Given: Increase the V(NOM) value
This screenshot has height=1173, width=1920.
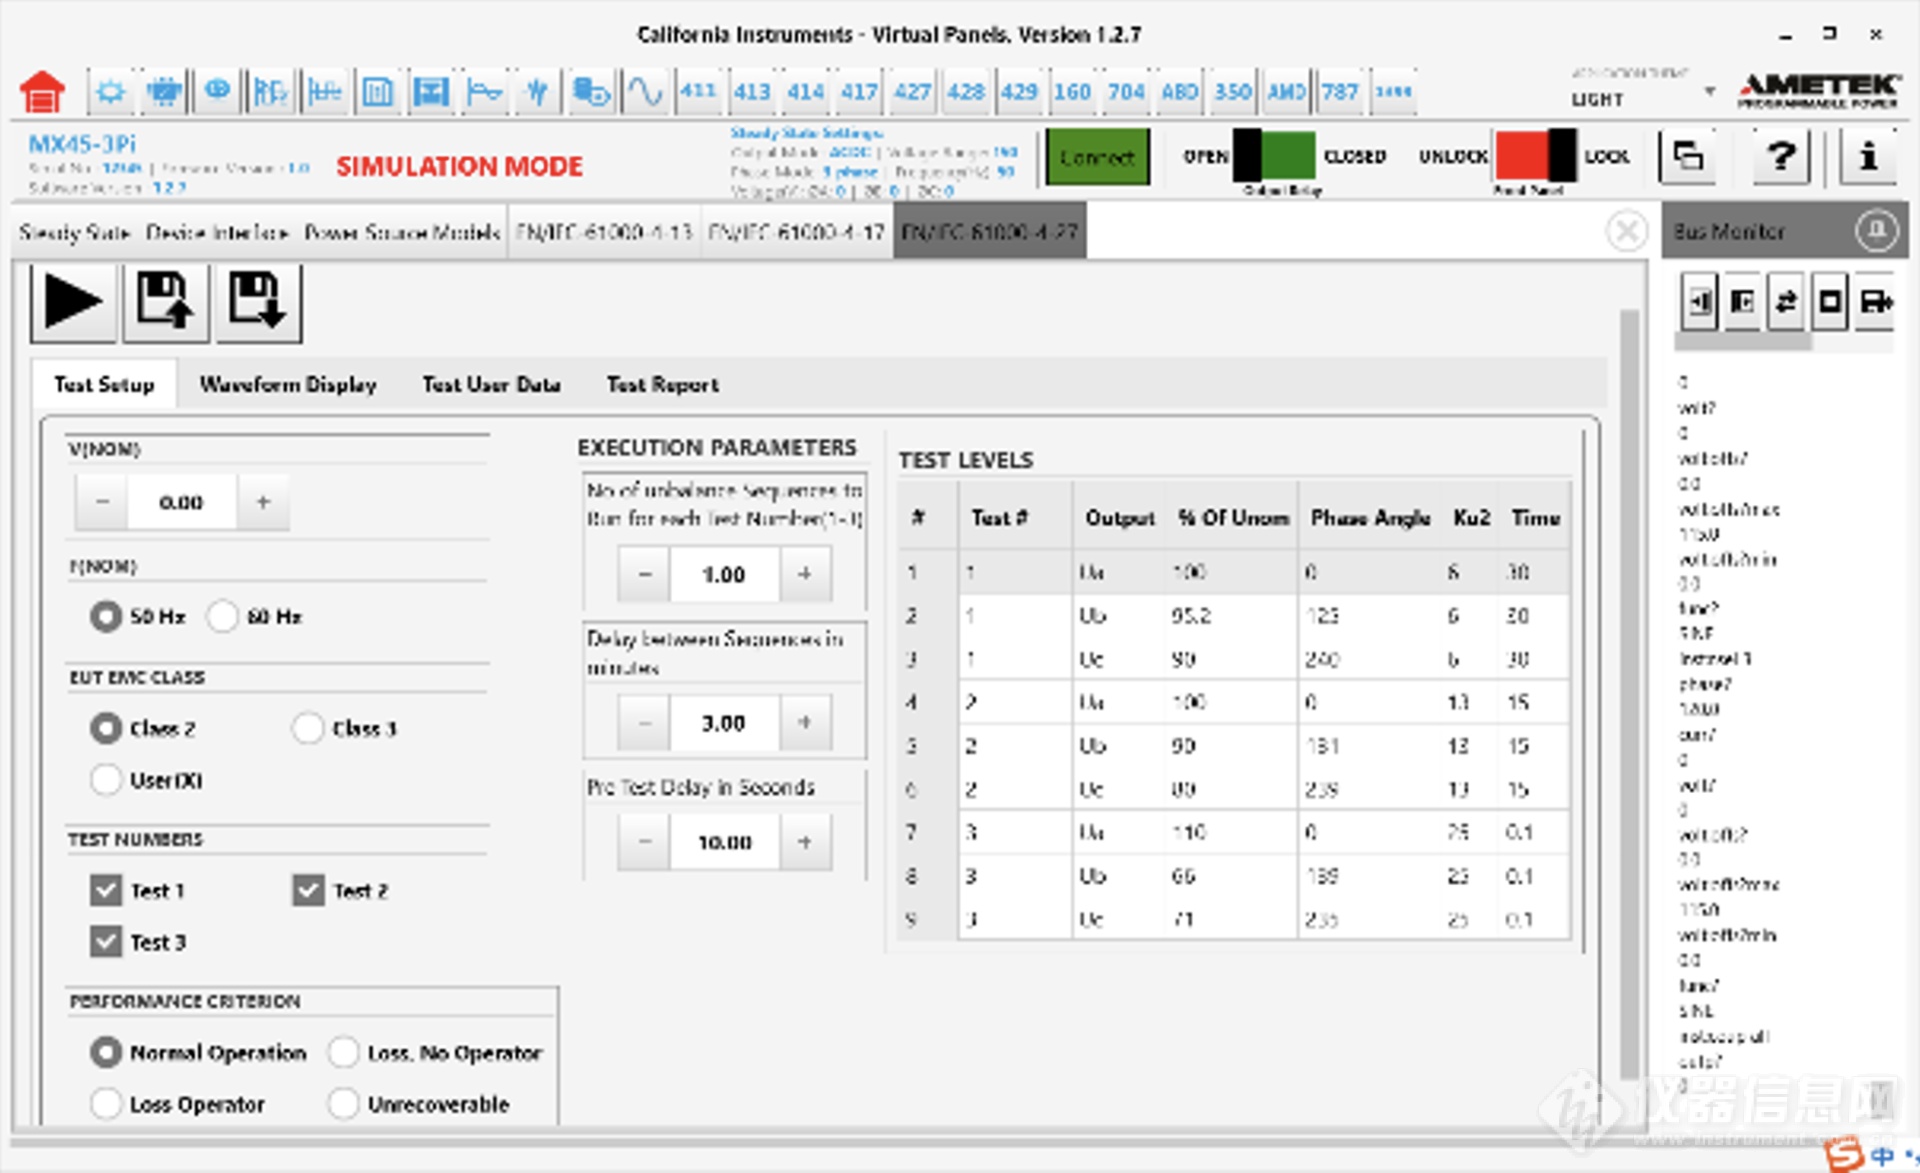Looking at the screenshot, I should click(x=263, y=502).
